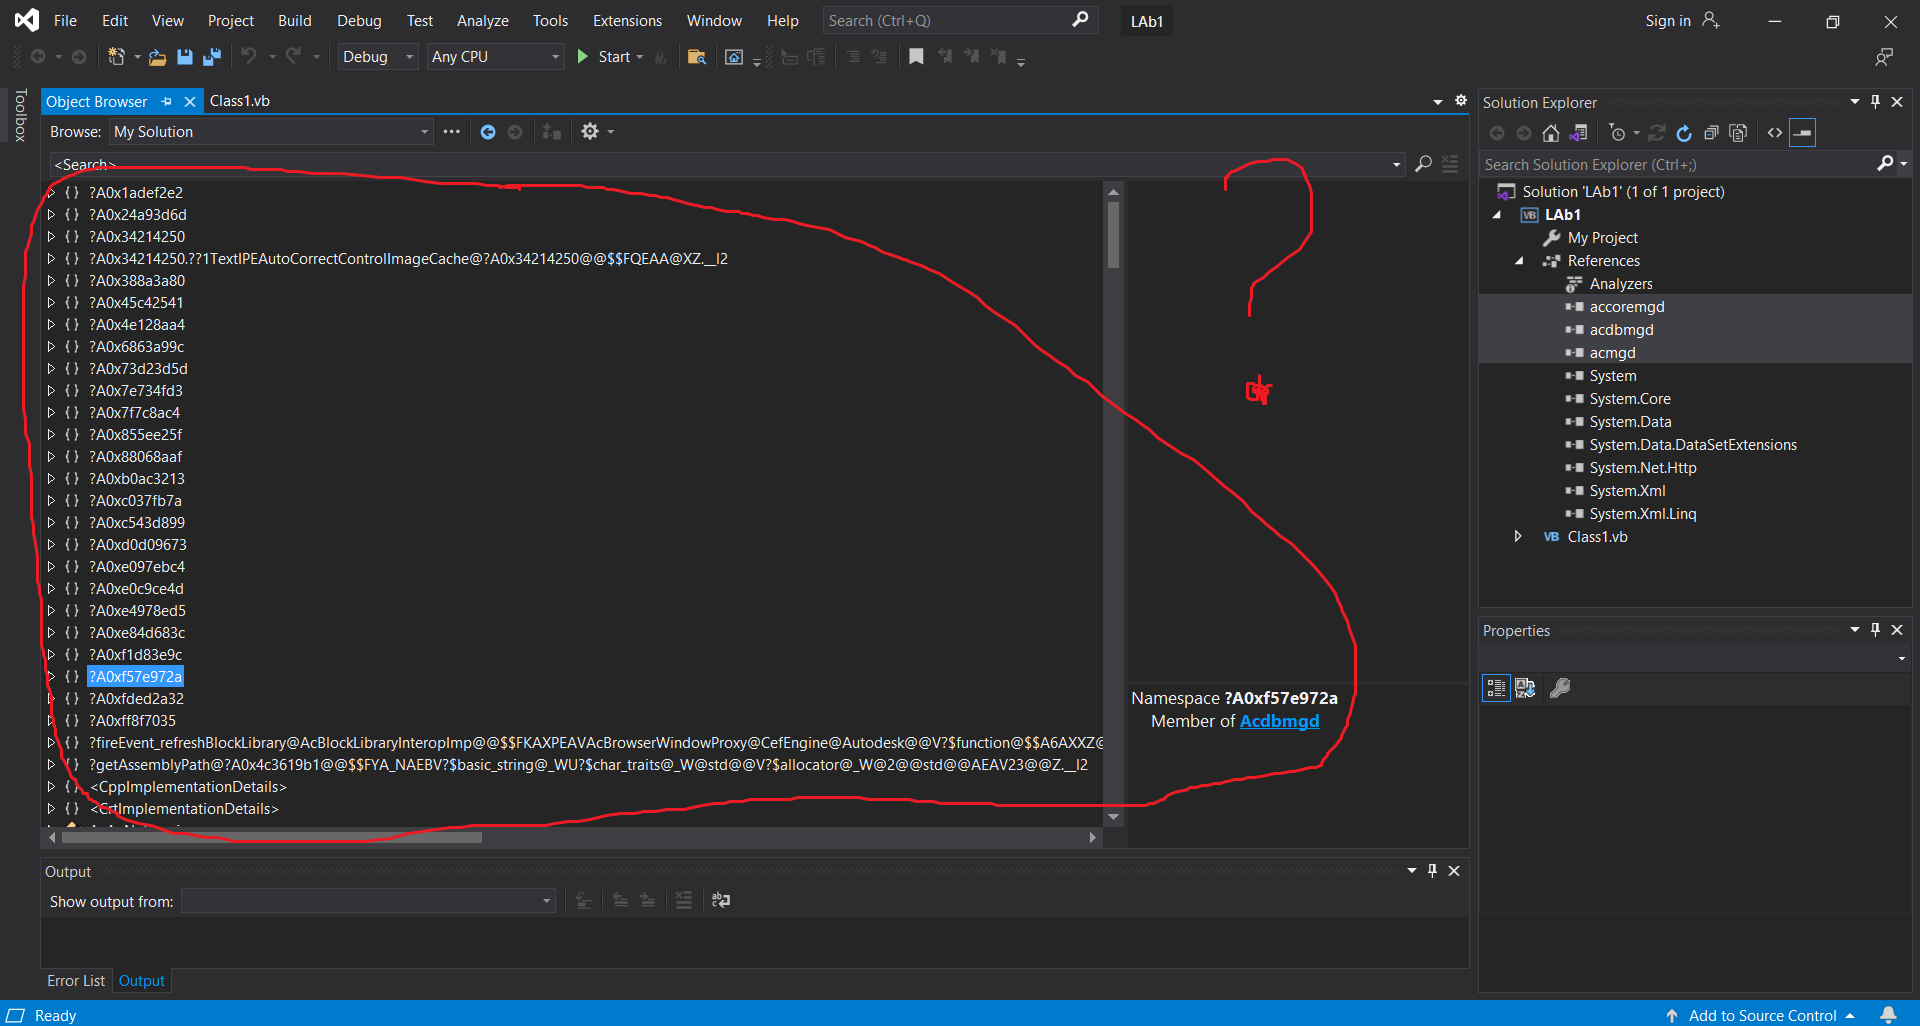Toggle the Preview Selected Items button

(1803, 133)
